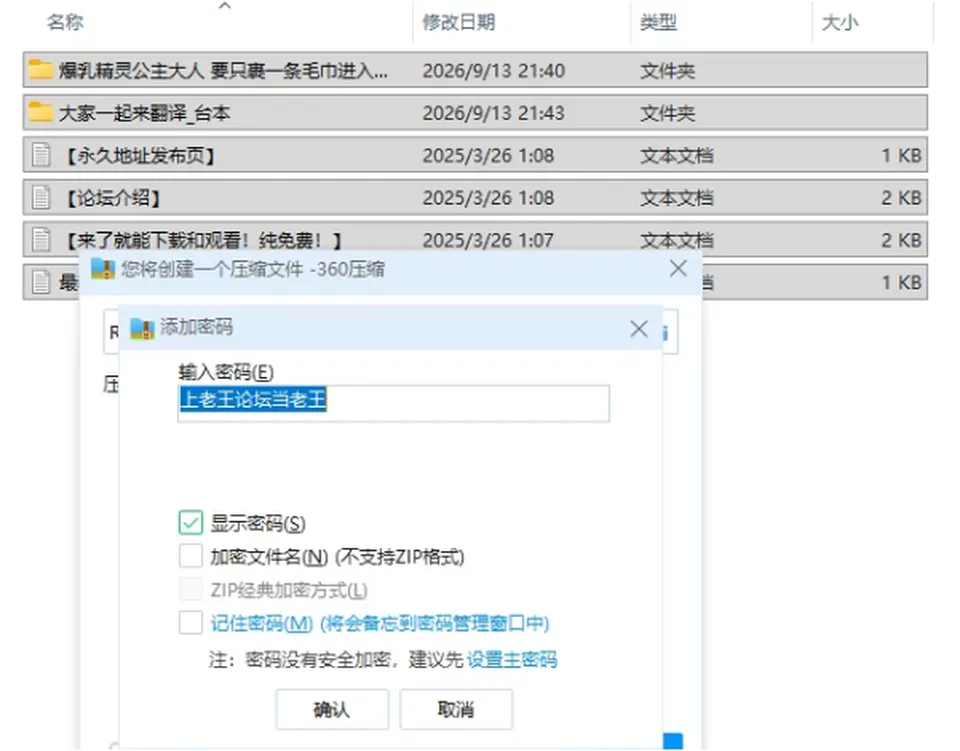
Task: Uncheck the 显示密码(S) checkbox
Action: (190, 523)
